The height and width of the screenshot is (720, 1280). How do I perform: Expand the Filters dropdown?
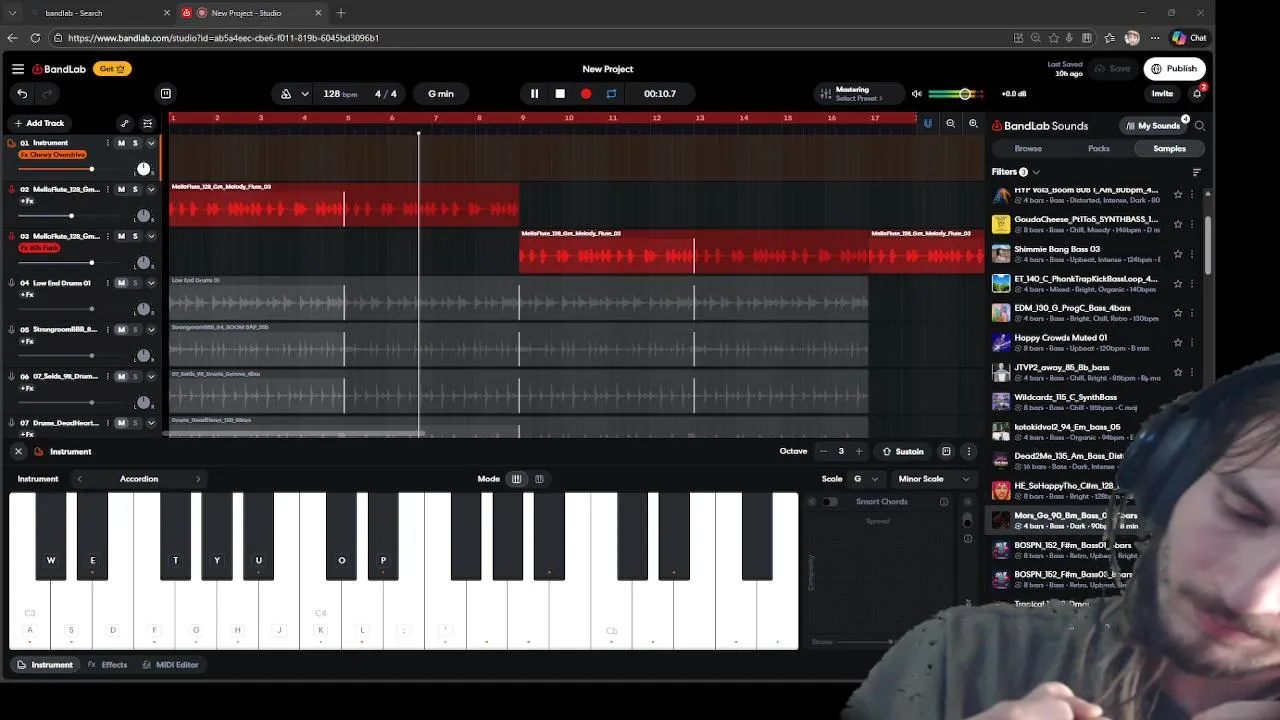(1015, 172)
